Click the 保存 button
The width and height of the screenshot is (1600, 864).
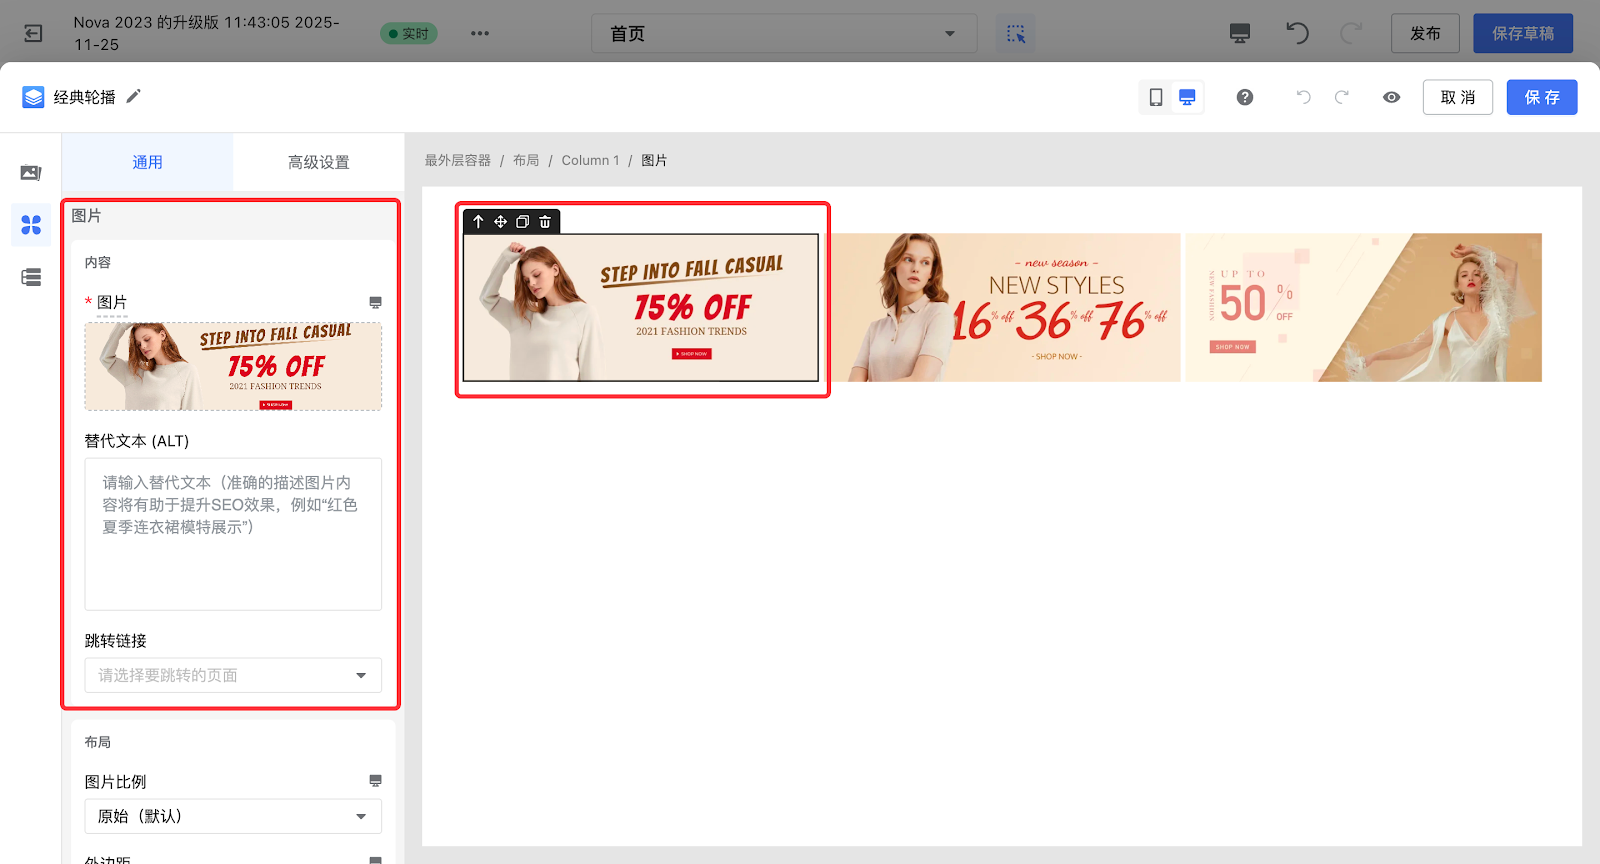click(x=1541, y=97)
